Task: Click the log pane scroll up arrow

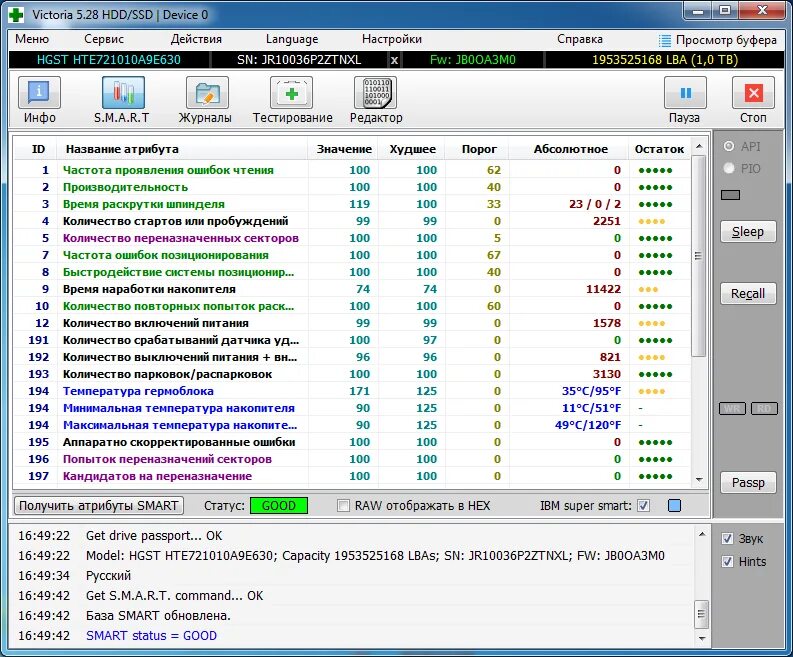Action: click(701, 534)
